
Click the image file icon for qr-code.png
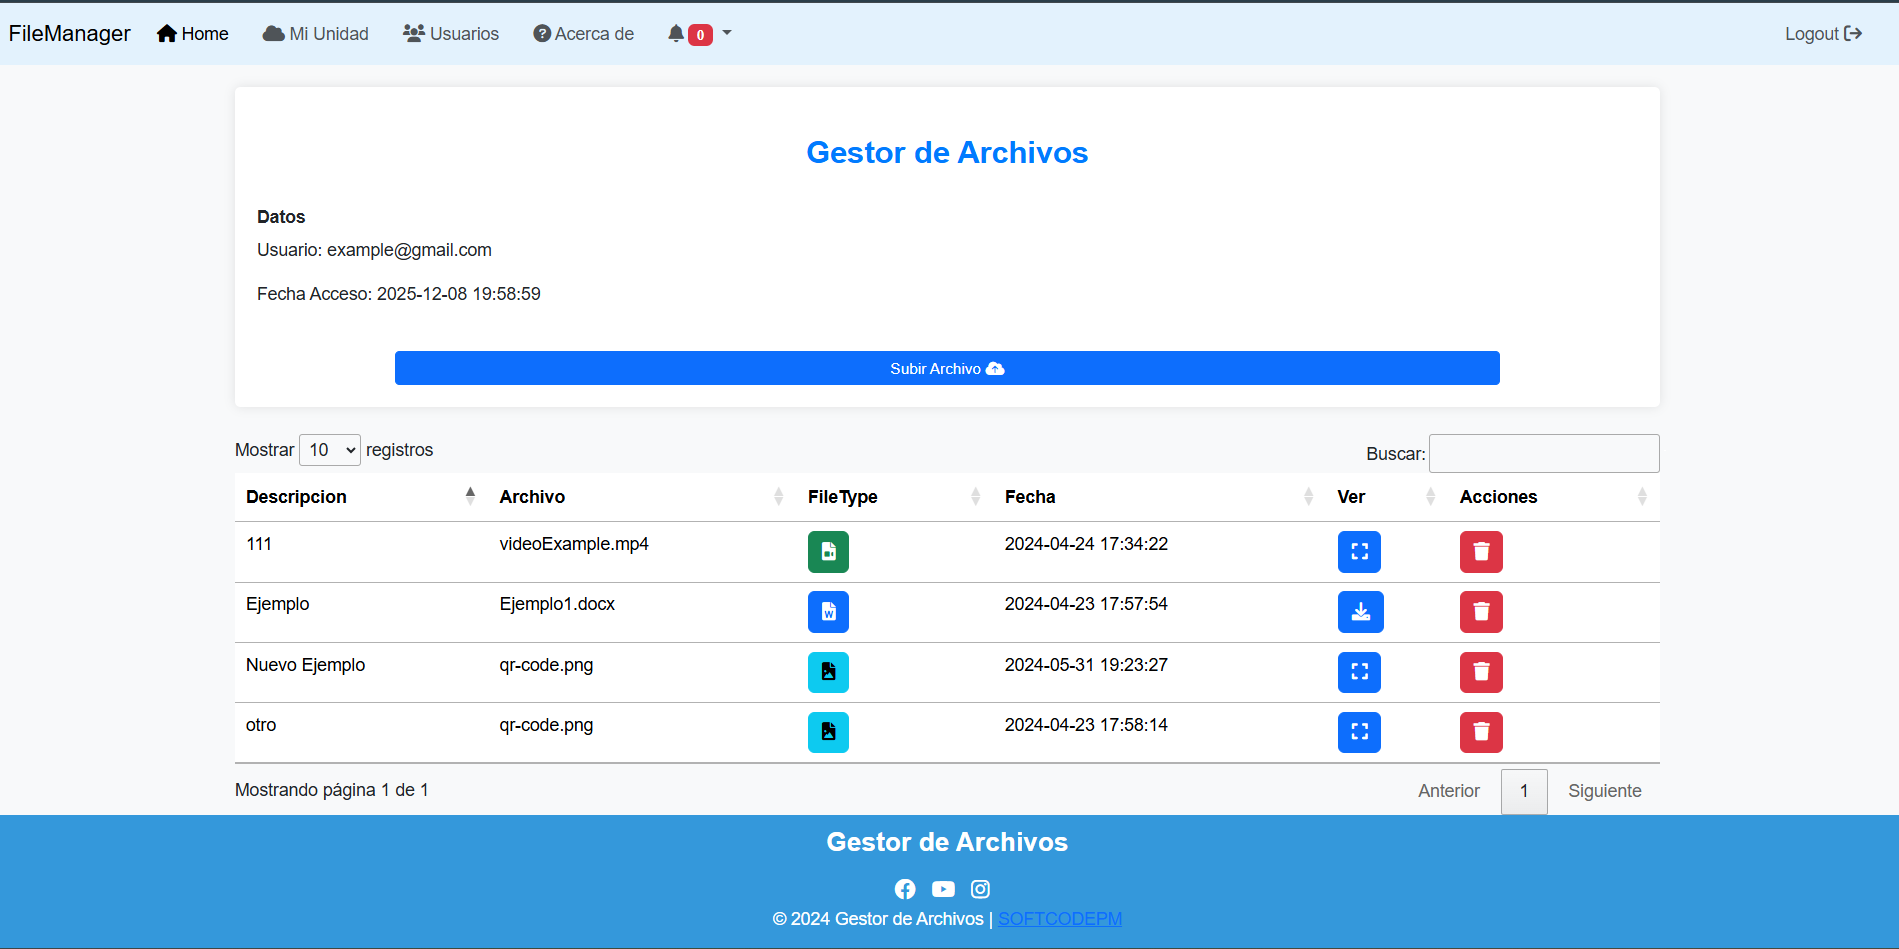[828, 672]
